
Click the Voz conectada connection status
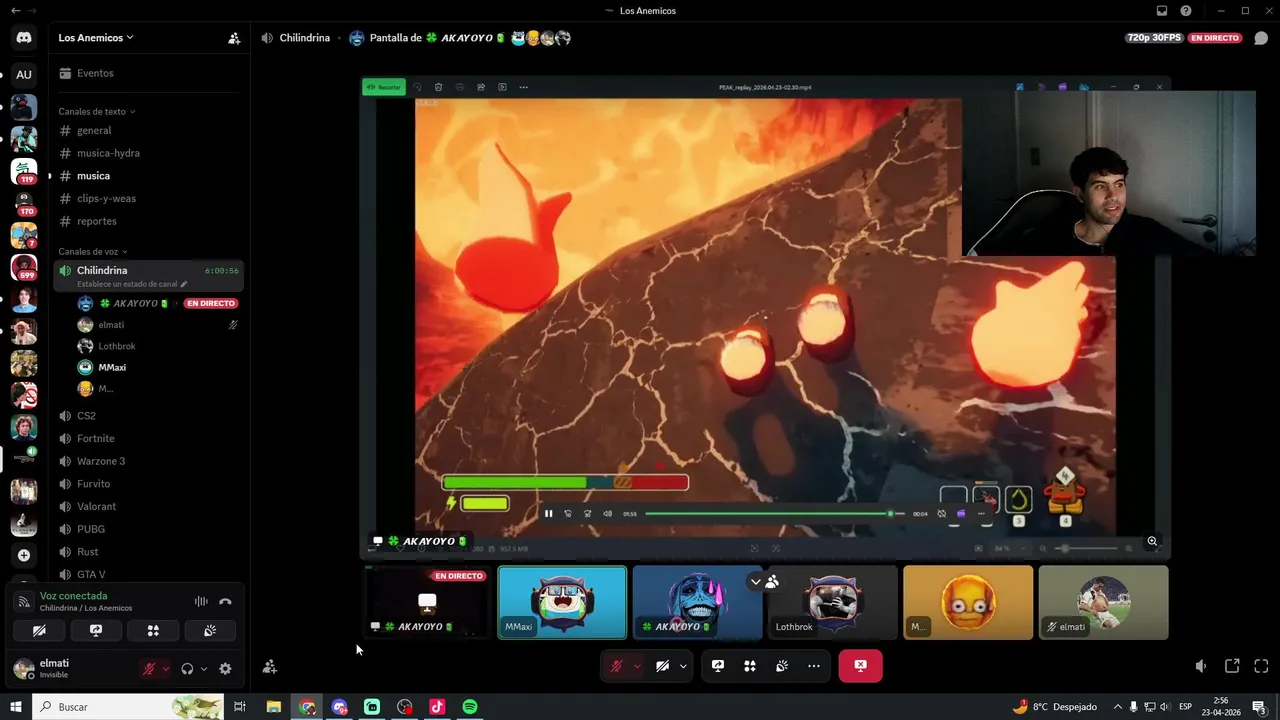coord(73,596)
